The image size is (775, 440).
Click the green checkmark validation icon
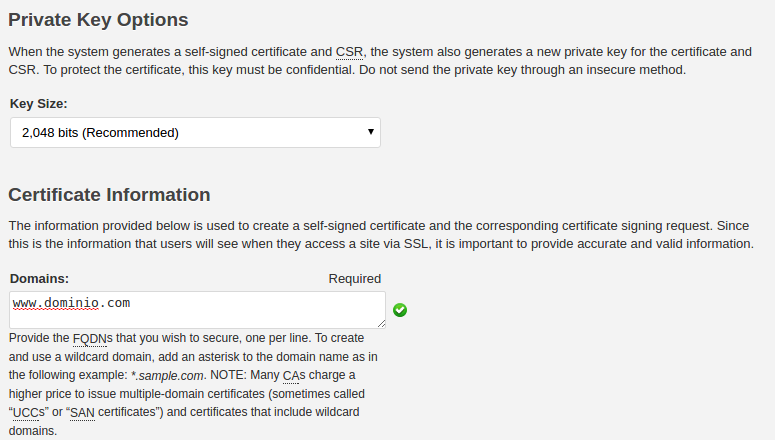(x=400, y=310)
